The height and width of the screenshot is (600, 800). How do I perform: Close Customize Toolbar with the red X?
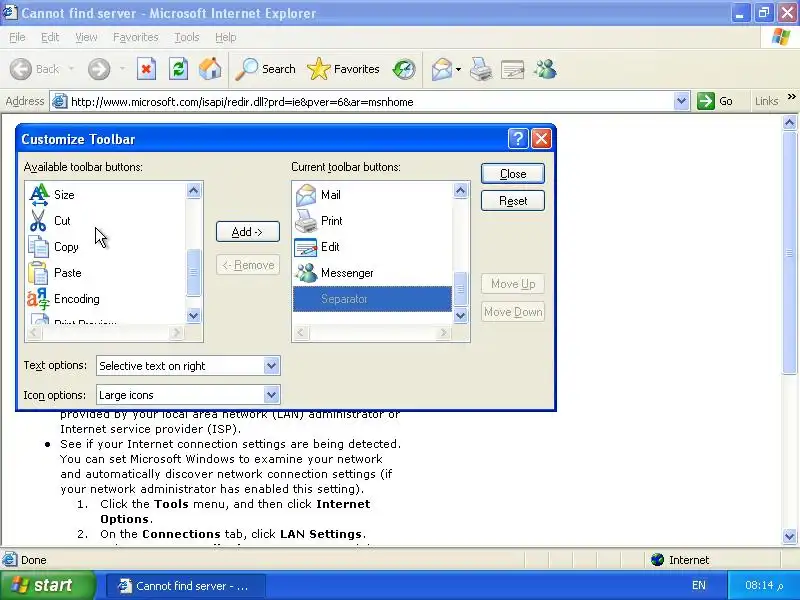[541, 138]
